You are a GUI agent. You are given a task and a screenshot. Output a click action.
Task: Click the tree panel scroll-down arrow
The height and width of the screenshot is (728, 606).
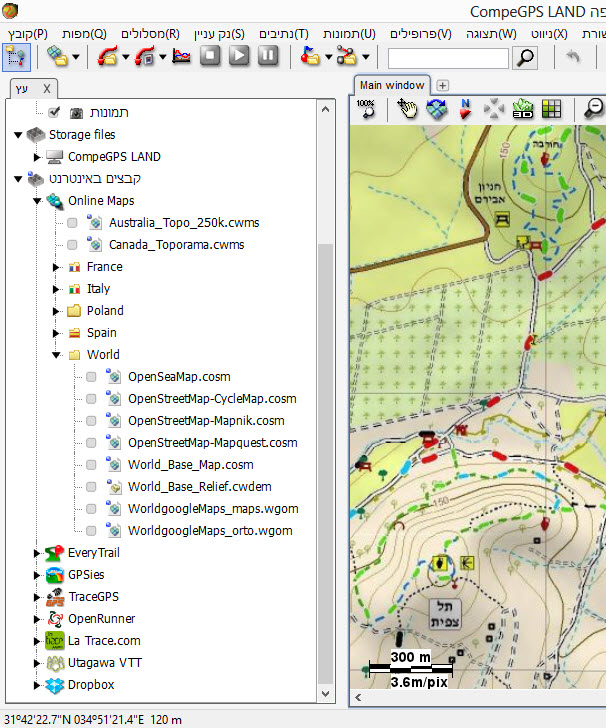(326, 694)
